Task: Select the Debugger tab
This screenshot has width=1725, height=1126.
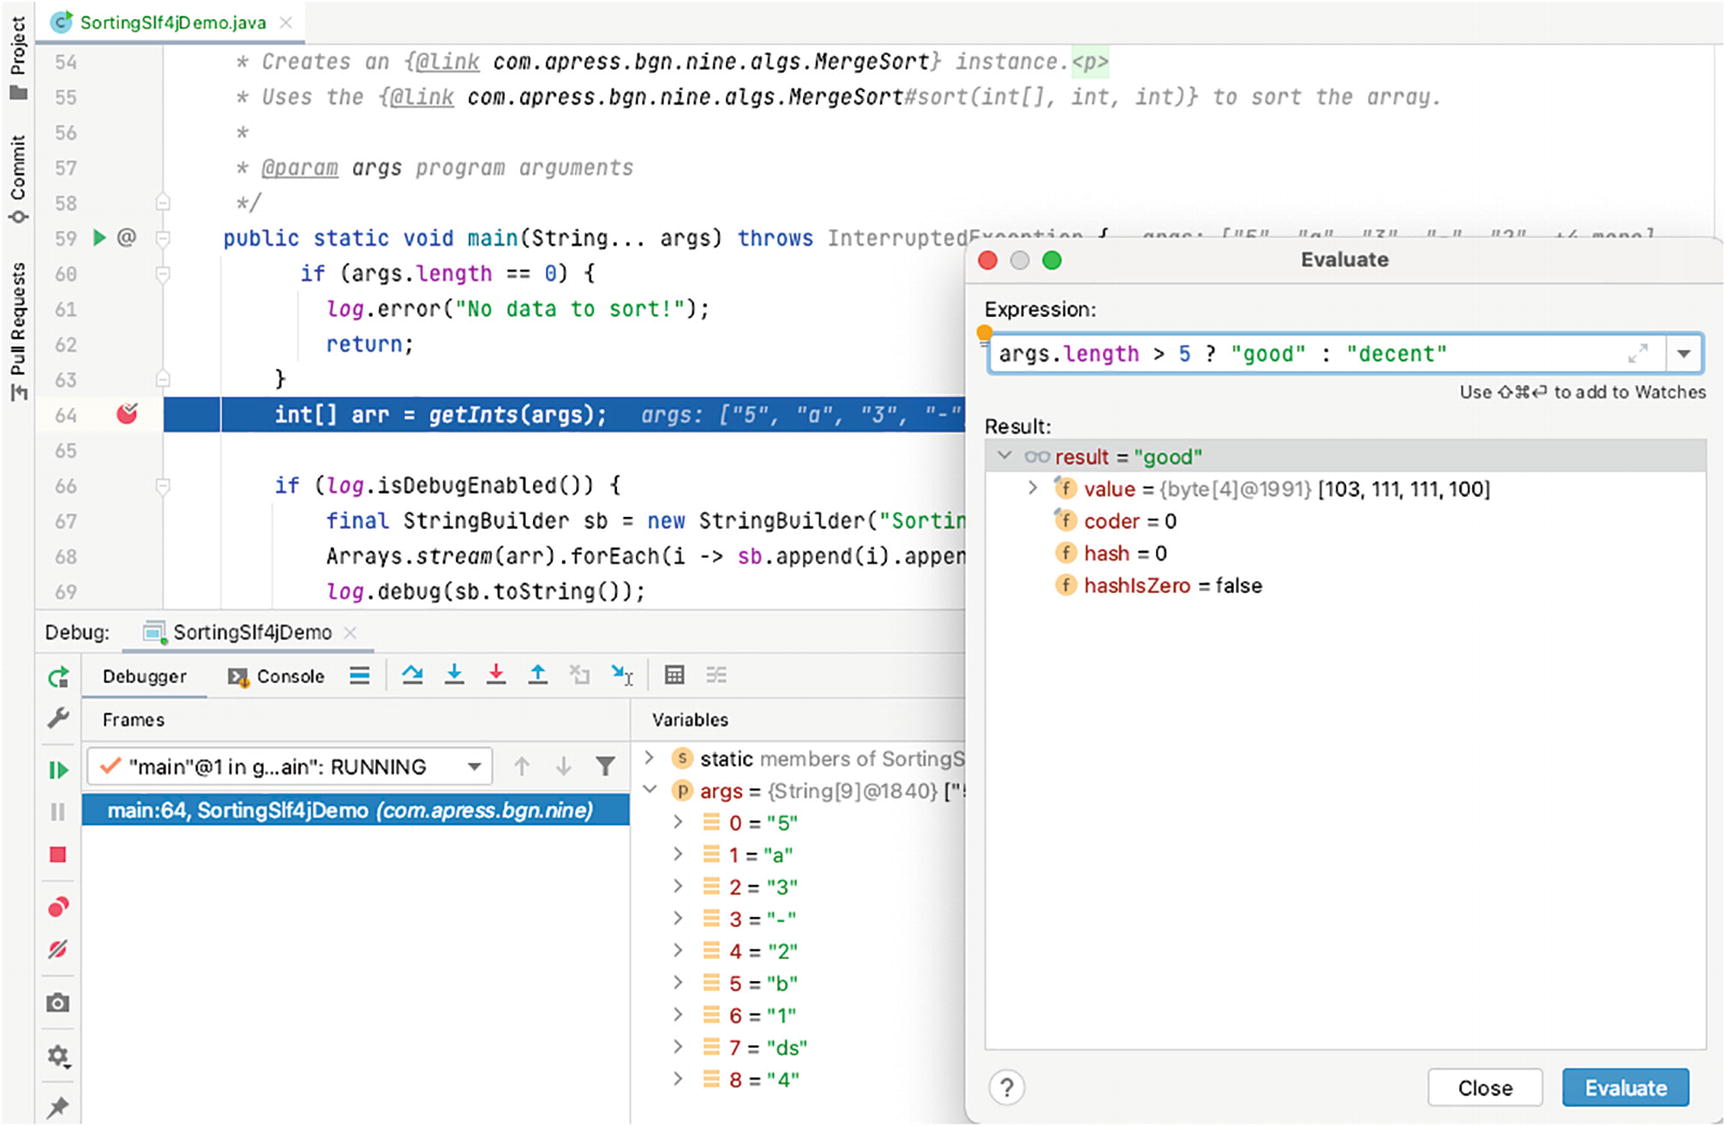Action: pos(144,676)
